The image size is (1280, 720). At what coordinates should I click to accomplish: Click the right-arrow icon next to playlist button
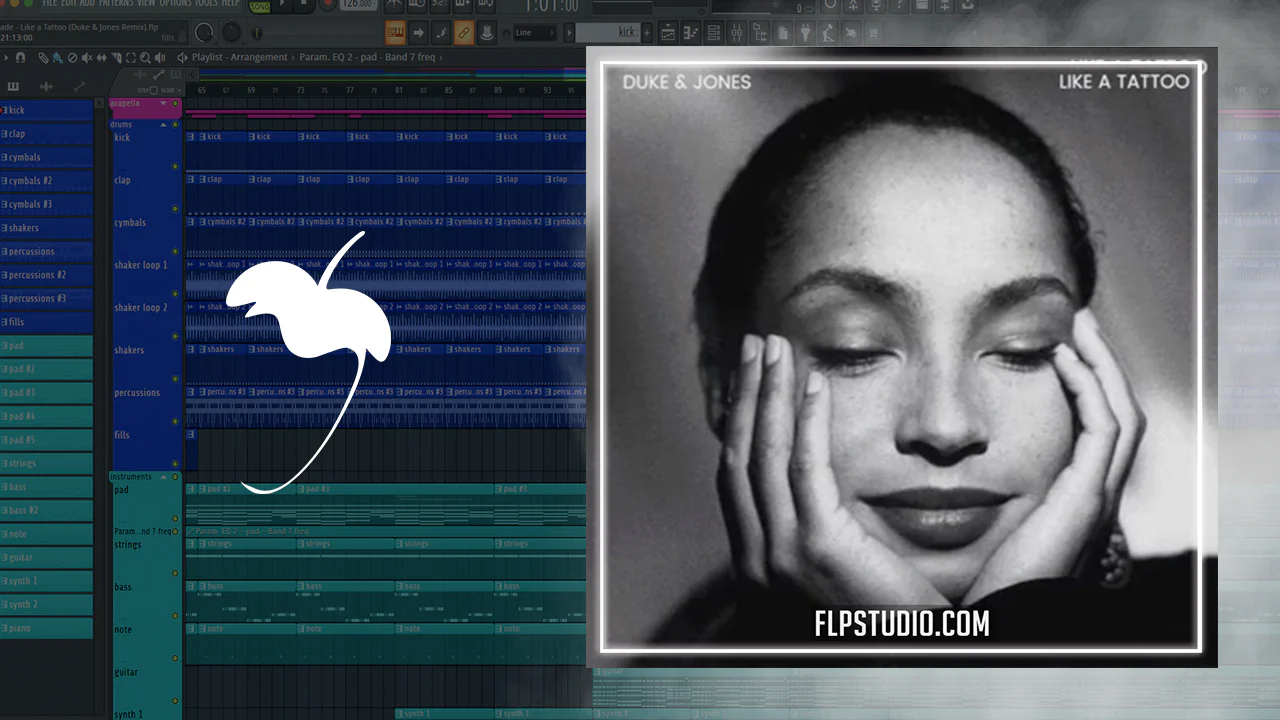pyautogui.click(x=418, y=33)
